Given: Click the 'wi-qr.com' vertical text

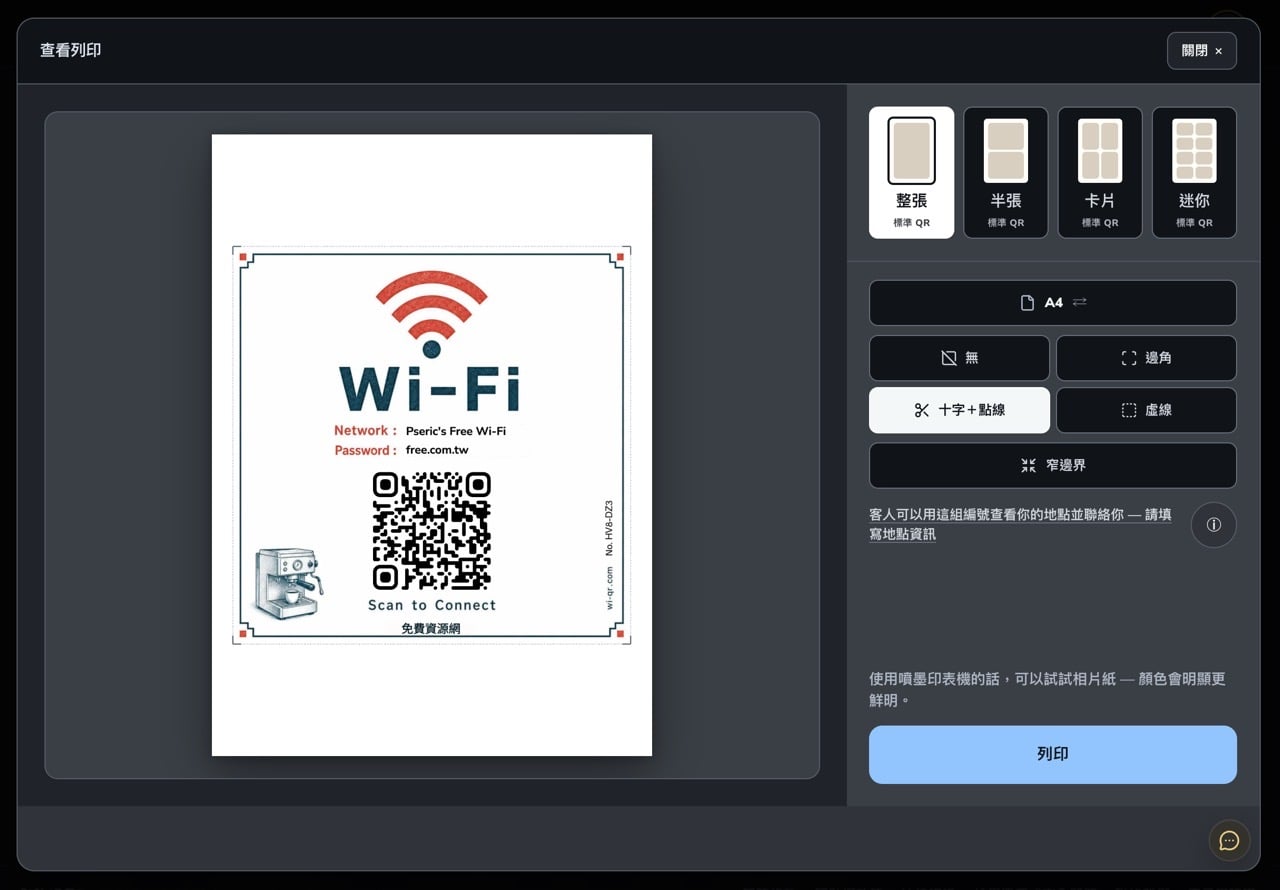Looking at the screenshot, I should click(609, 587).
